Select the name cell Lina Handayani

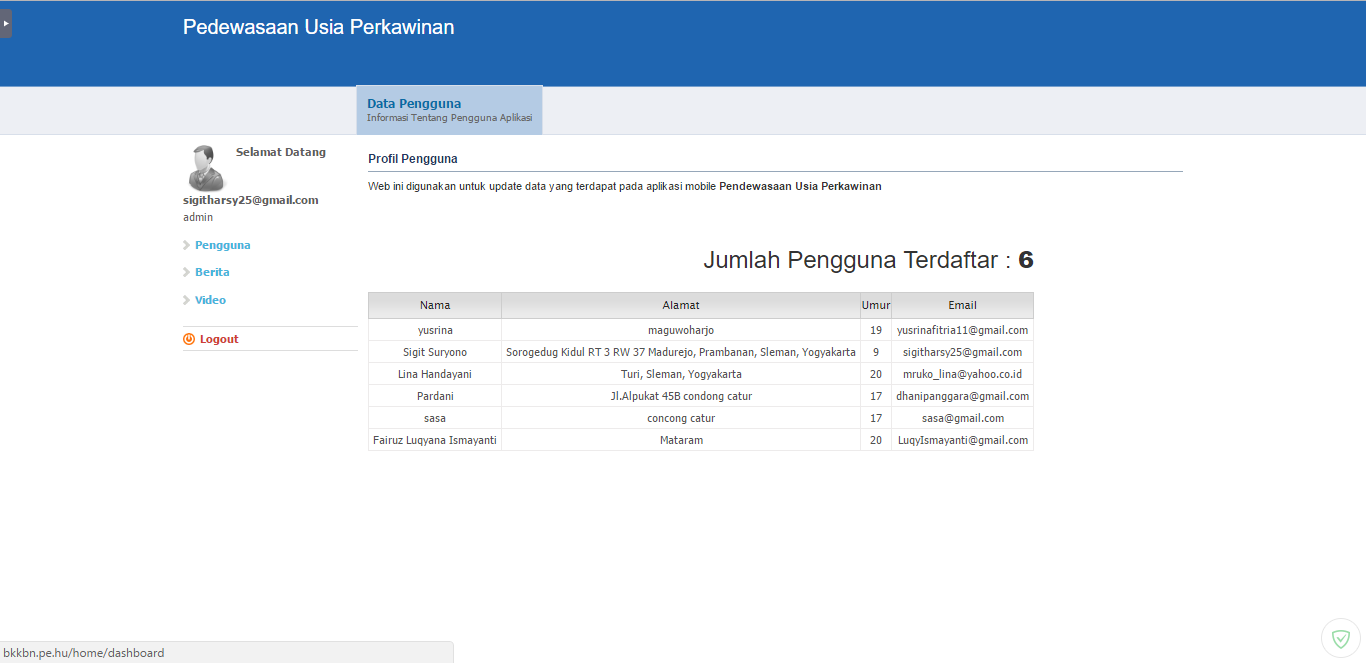[x=435, y=374]
